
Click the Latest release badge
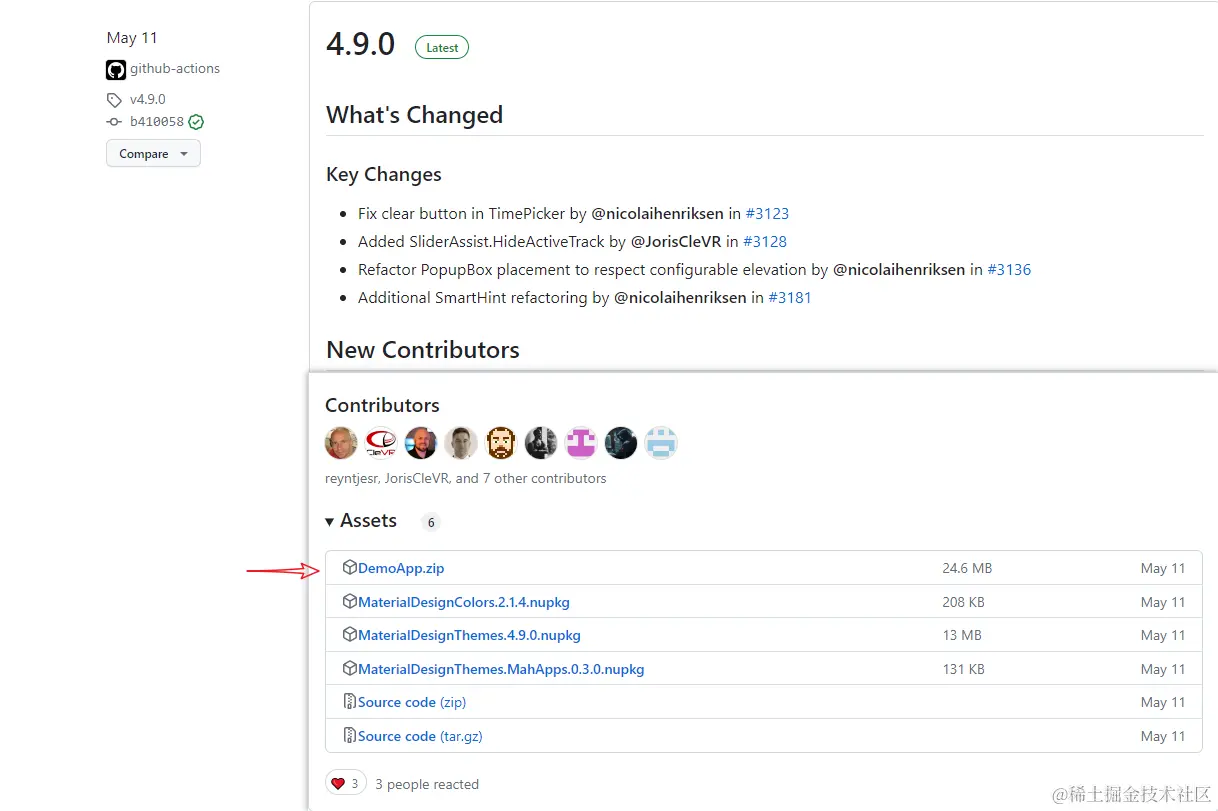442,47
